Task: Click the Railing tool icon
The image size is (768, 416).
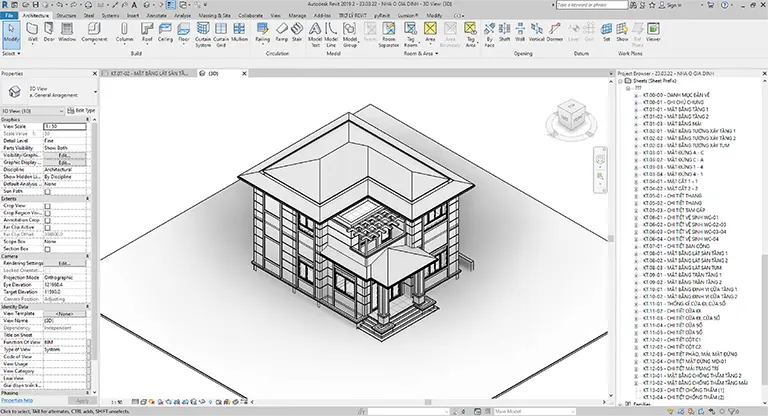Action: (263, 32)
